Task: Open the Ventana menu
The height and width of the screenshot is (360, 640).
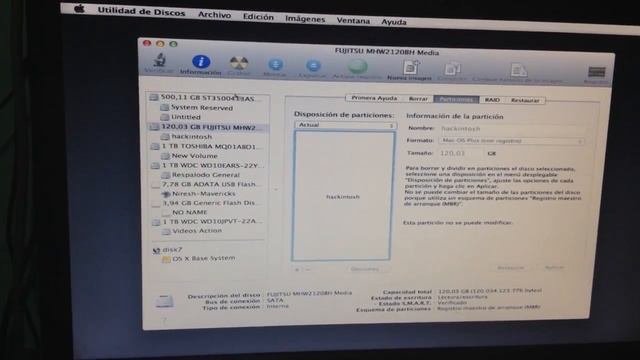Action: 353,21
